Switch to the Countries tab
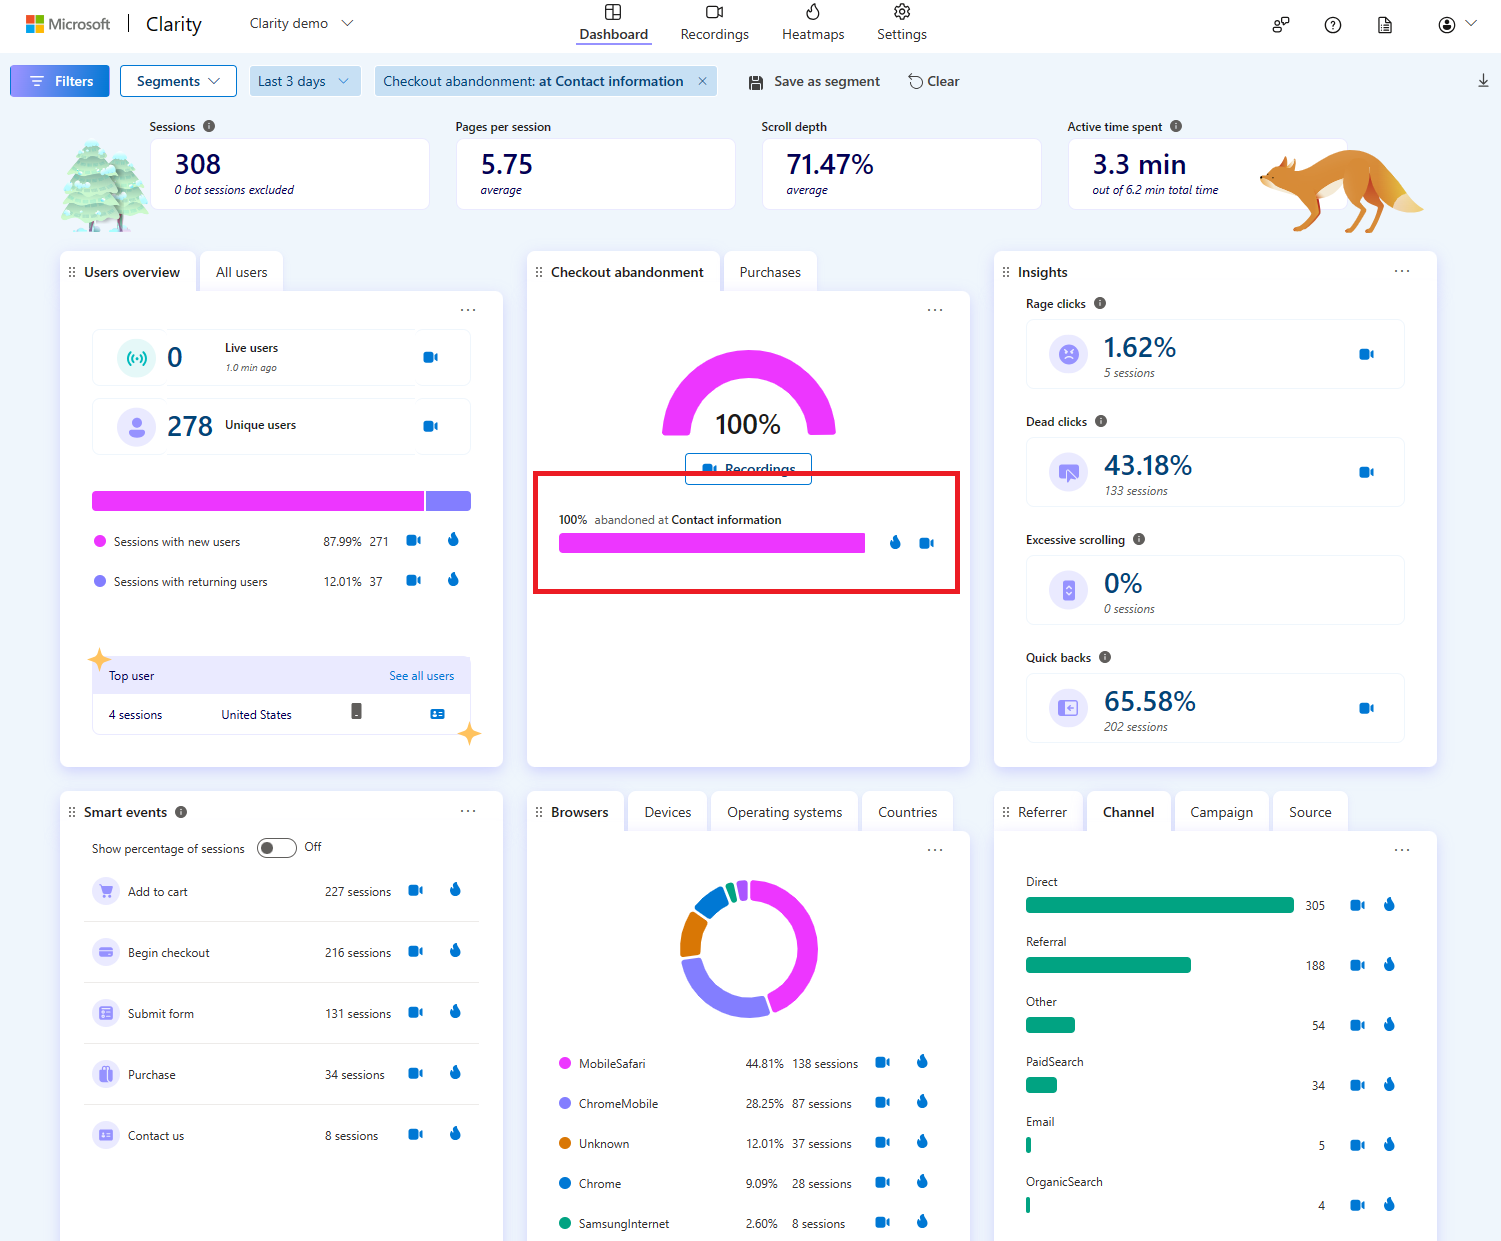 [908, 812]
